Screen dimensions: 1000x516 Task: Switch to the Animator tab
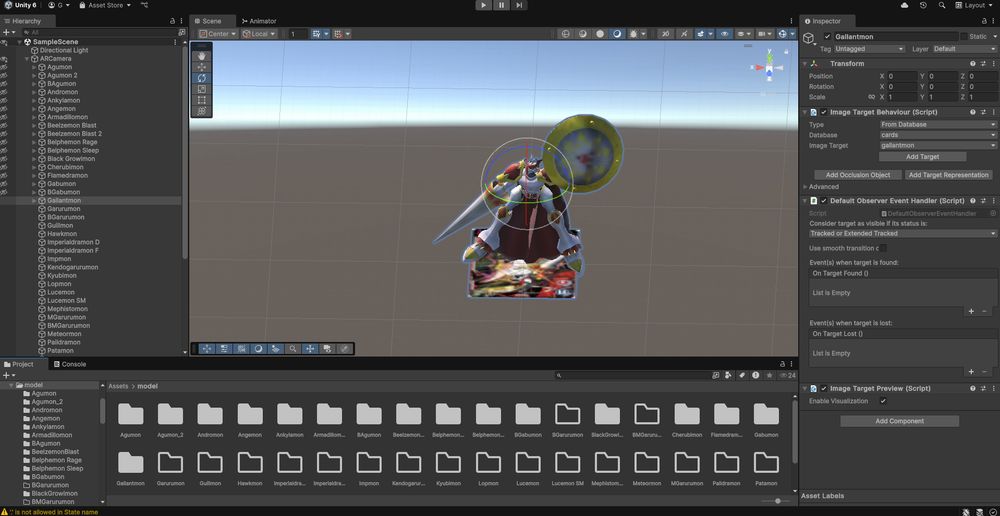pyautogui.click(x=257, y=21)
